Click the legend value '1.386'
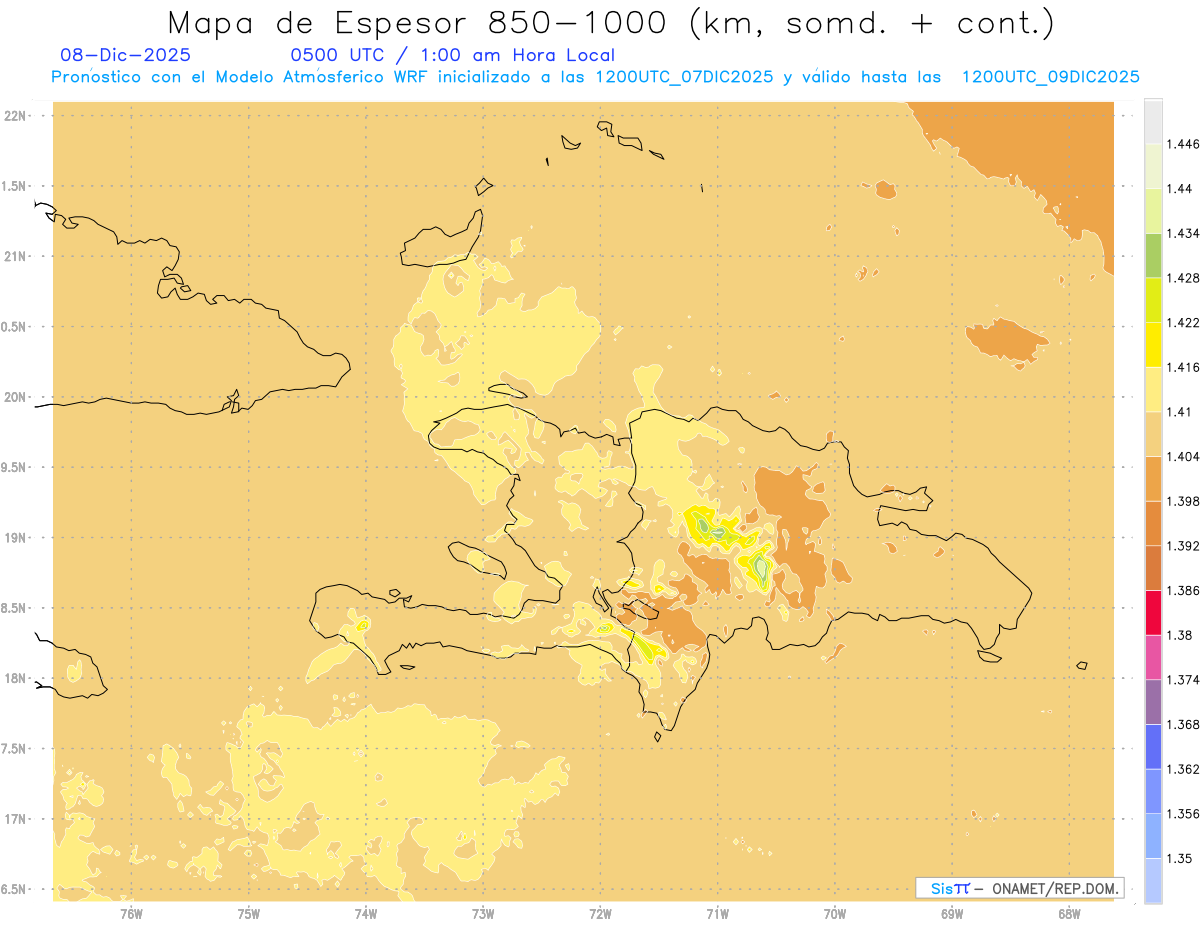This screenshot has width=1200, height=927. (1184, 590)
